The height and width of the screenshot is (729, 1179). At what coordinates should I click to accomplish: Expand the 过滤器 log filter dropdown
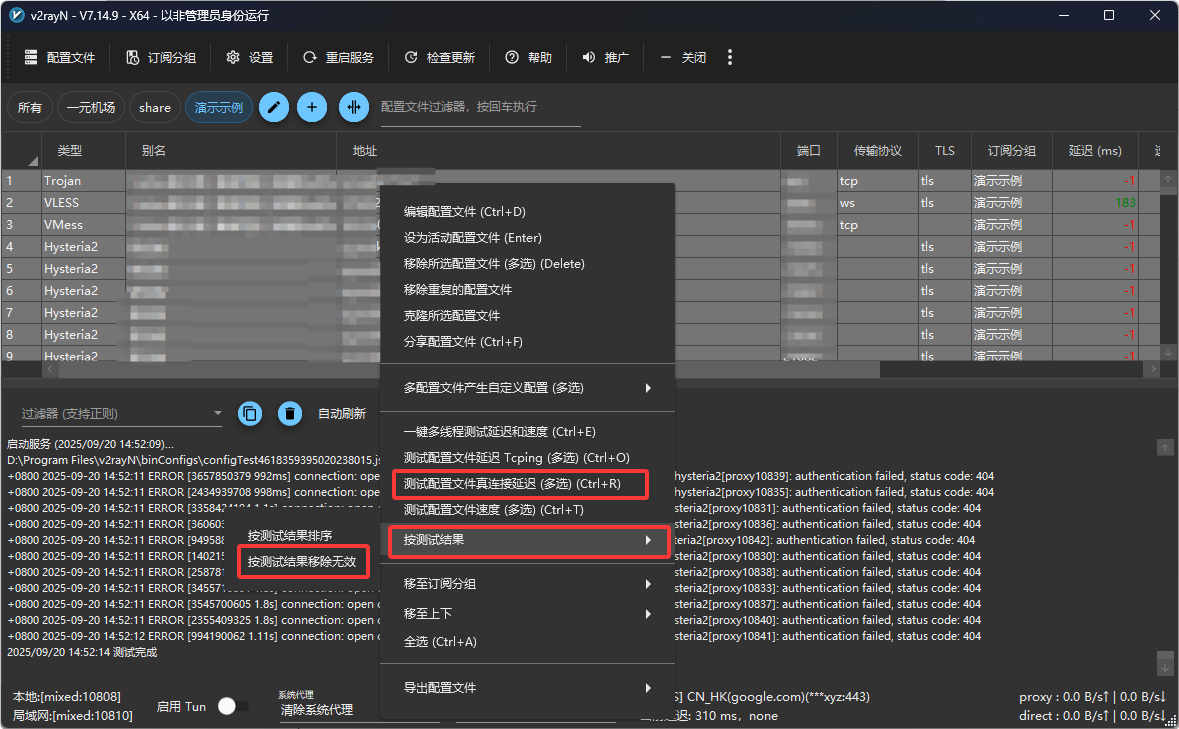point(218,413)
